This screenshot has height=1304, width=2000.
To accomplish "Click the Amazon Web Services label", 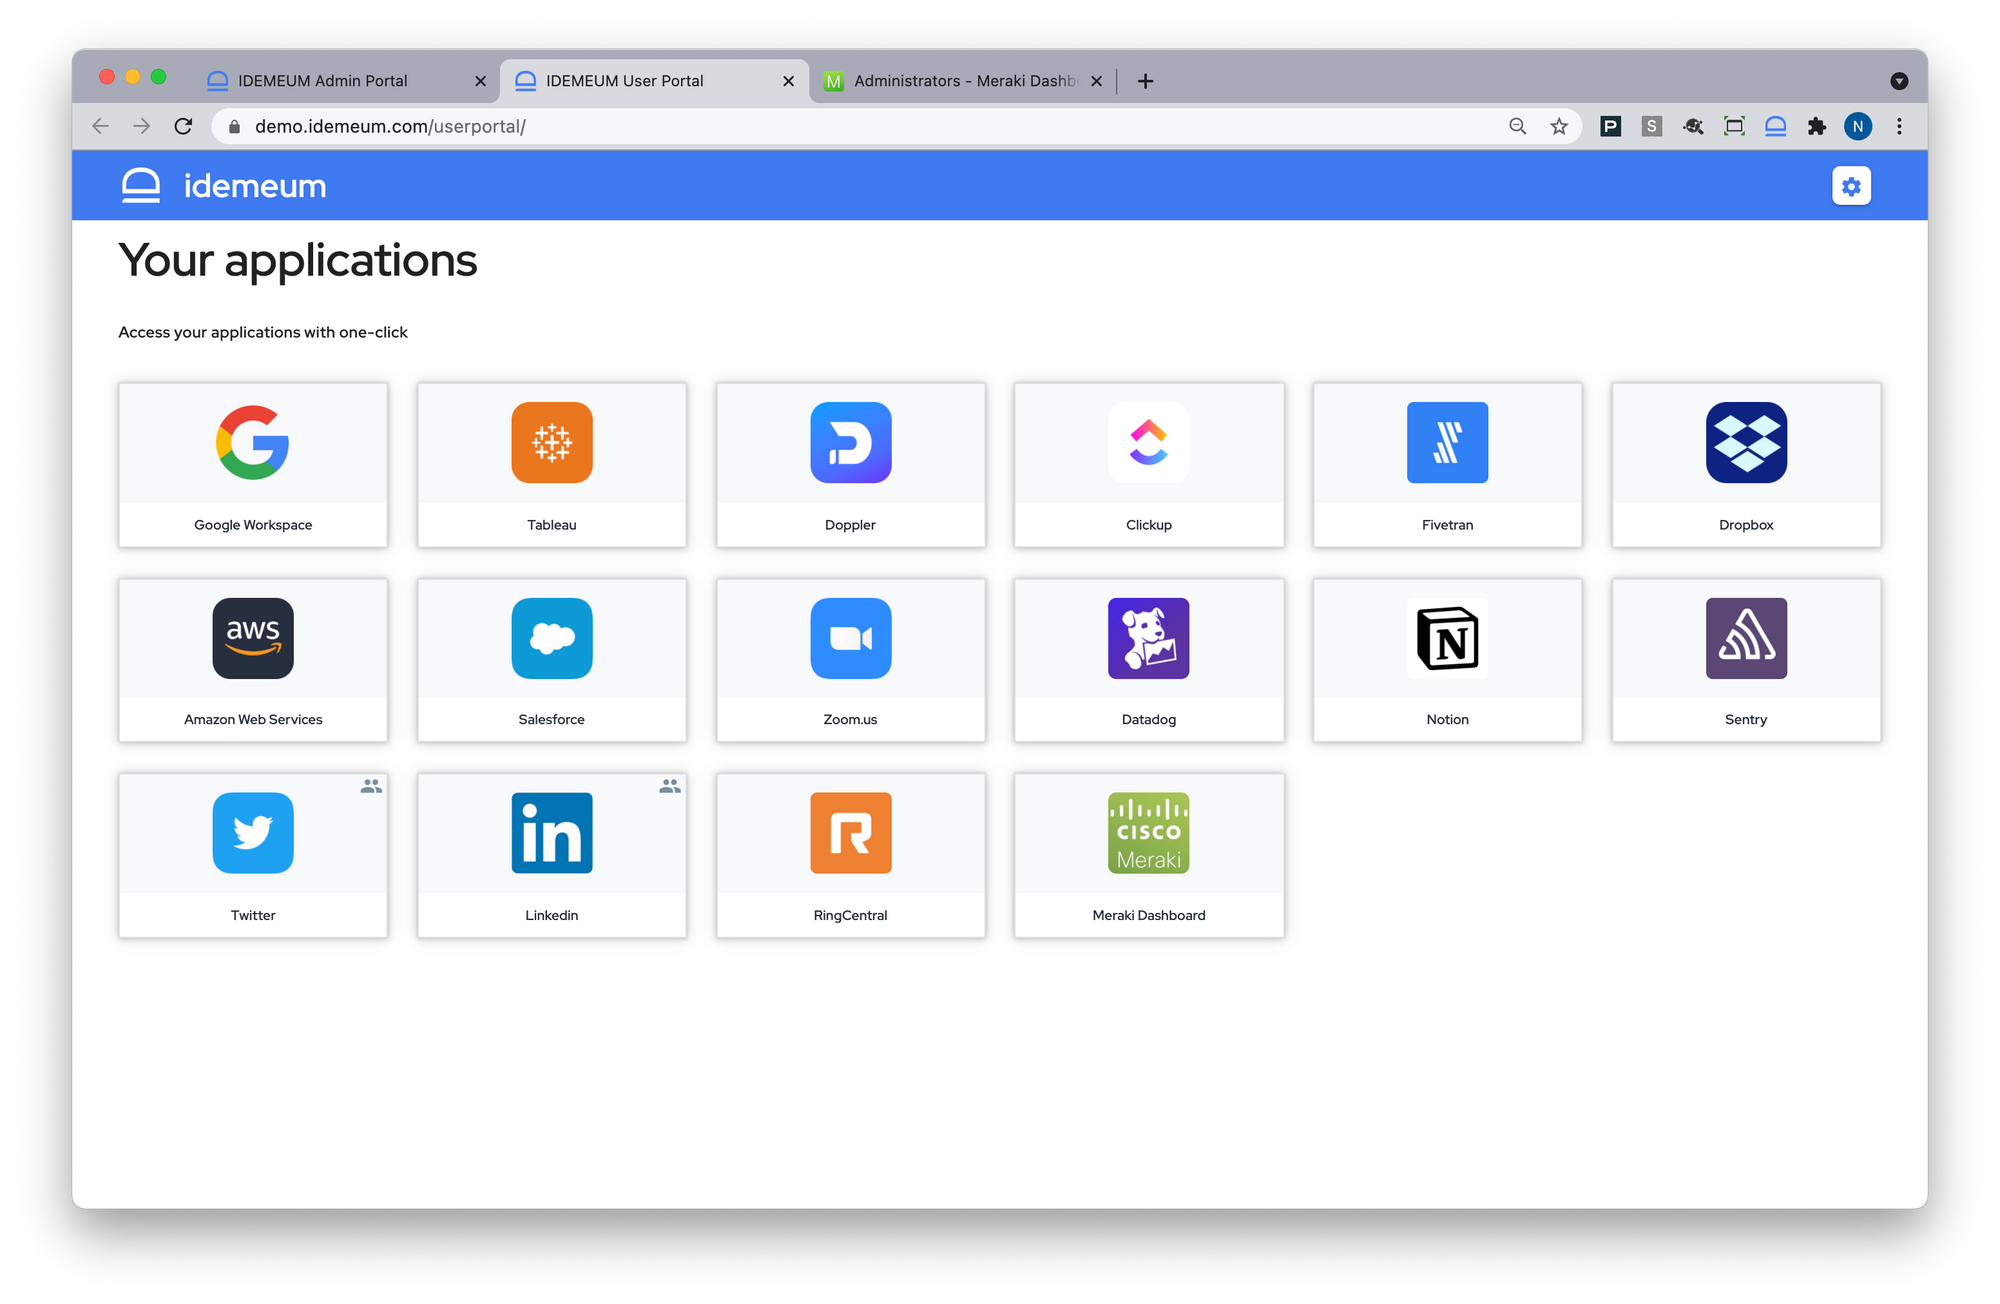I will (x=253, y=719).
